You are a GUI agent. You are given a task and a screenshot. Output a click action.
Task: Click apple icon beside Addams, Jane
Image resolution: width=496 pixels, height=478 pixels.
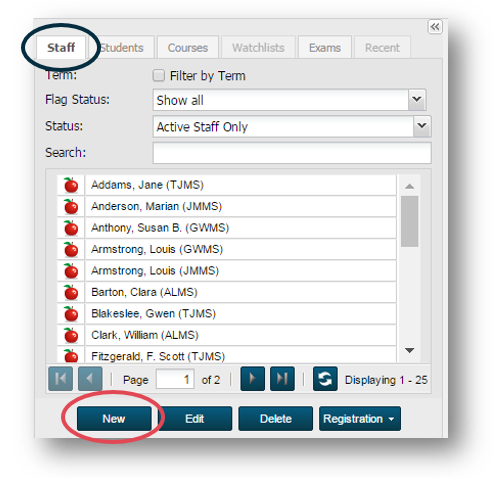(71, 185)
